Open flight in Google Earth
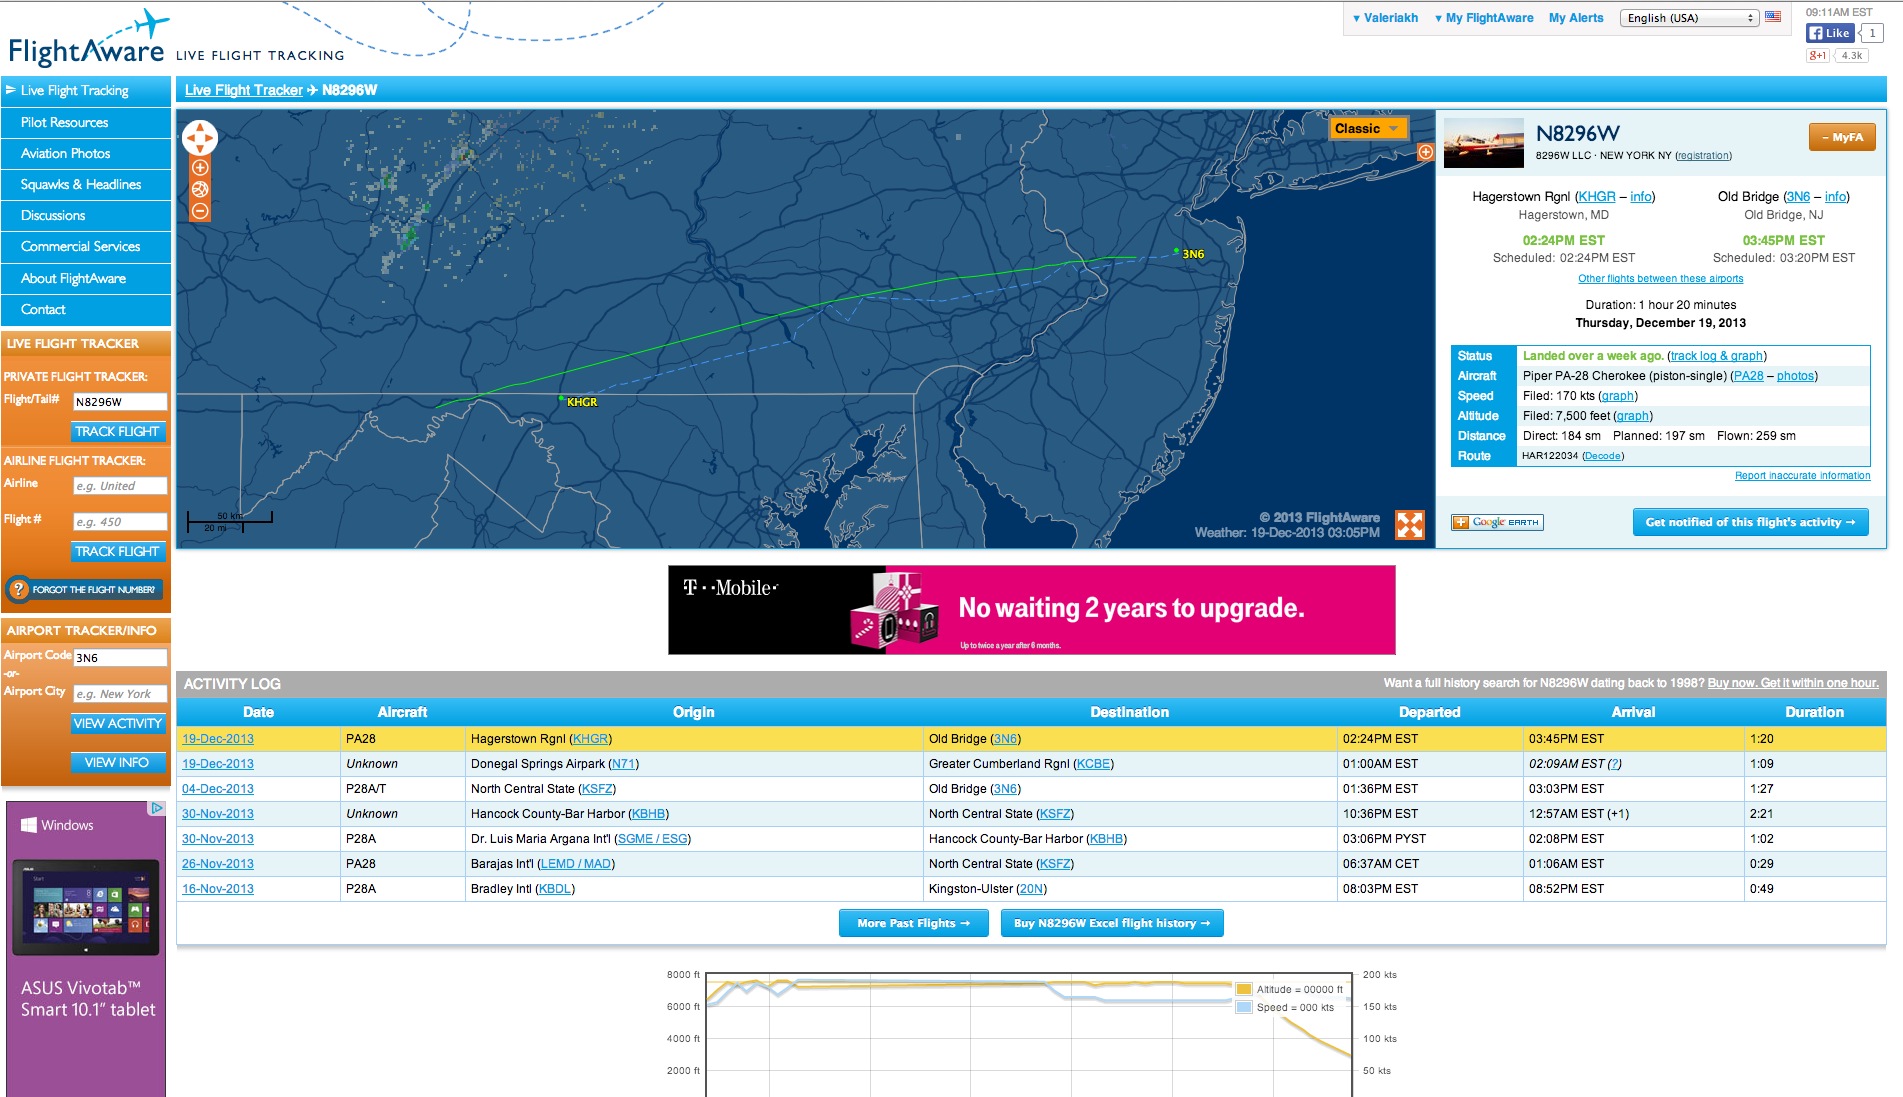1903x1097 pixels. (x=1497, y=522)
